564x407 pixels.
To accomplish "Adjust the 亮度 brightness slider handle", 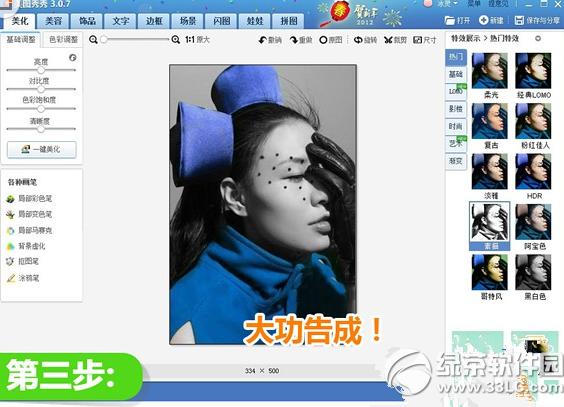I will (41, 70).
